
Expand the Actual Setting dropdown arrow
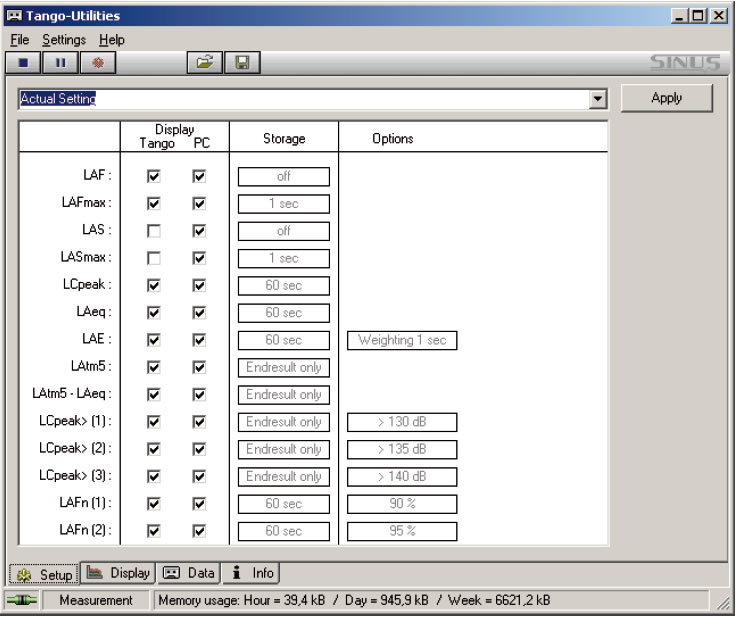[x=599, y=100]
